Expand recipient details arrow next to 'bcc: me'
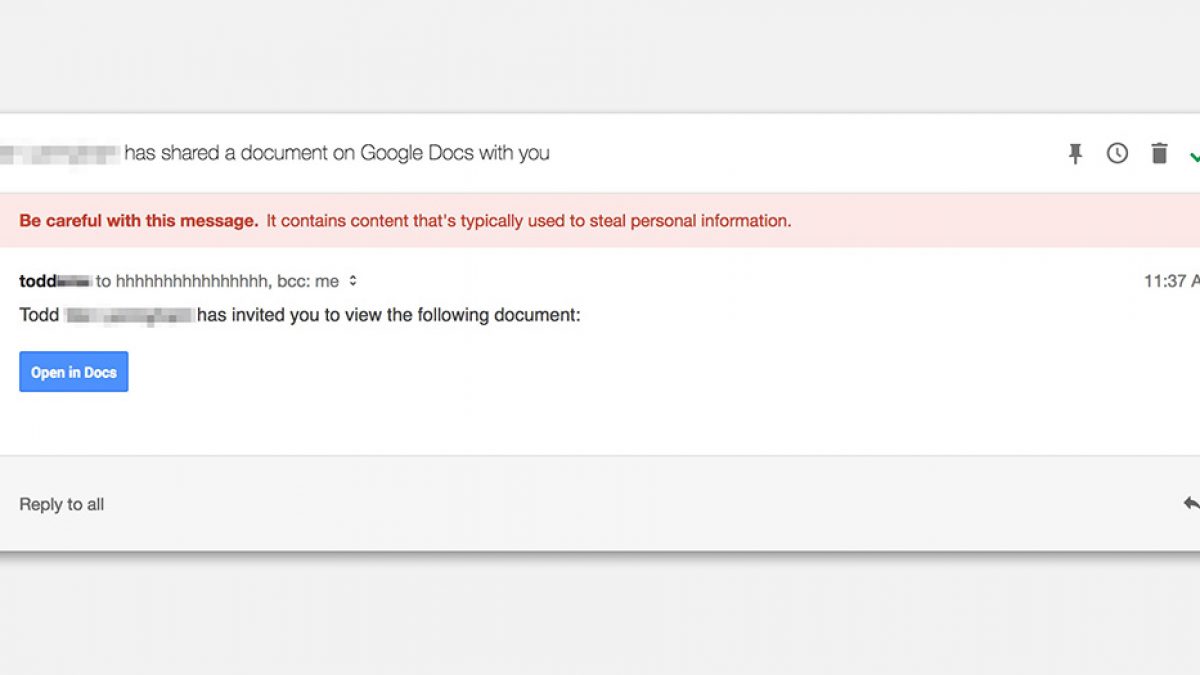This screenshot has height=675, width=1200. tap(353, 282)
